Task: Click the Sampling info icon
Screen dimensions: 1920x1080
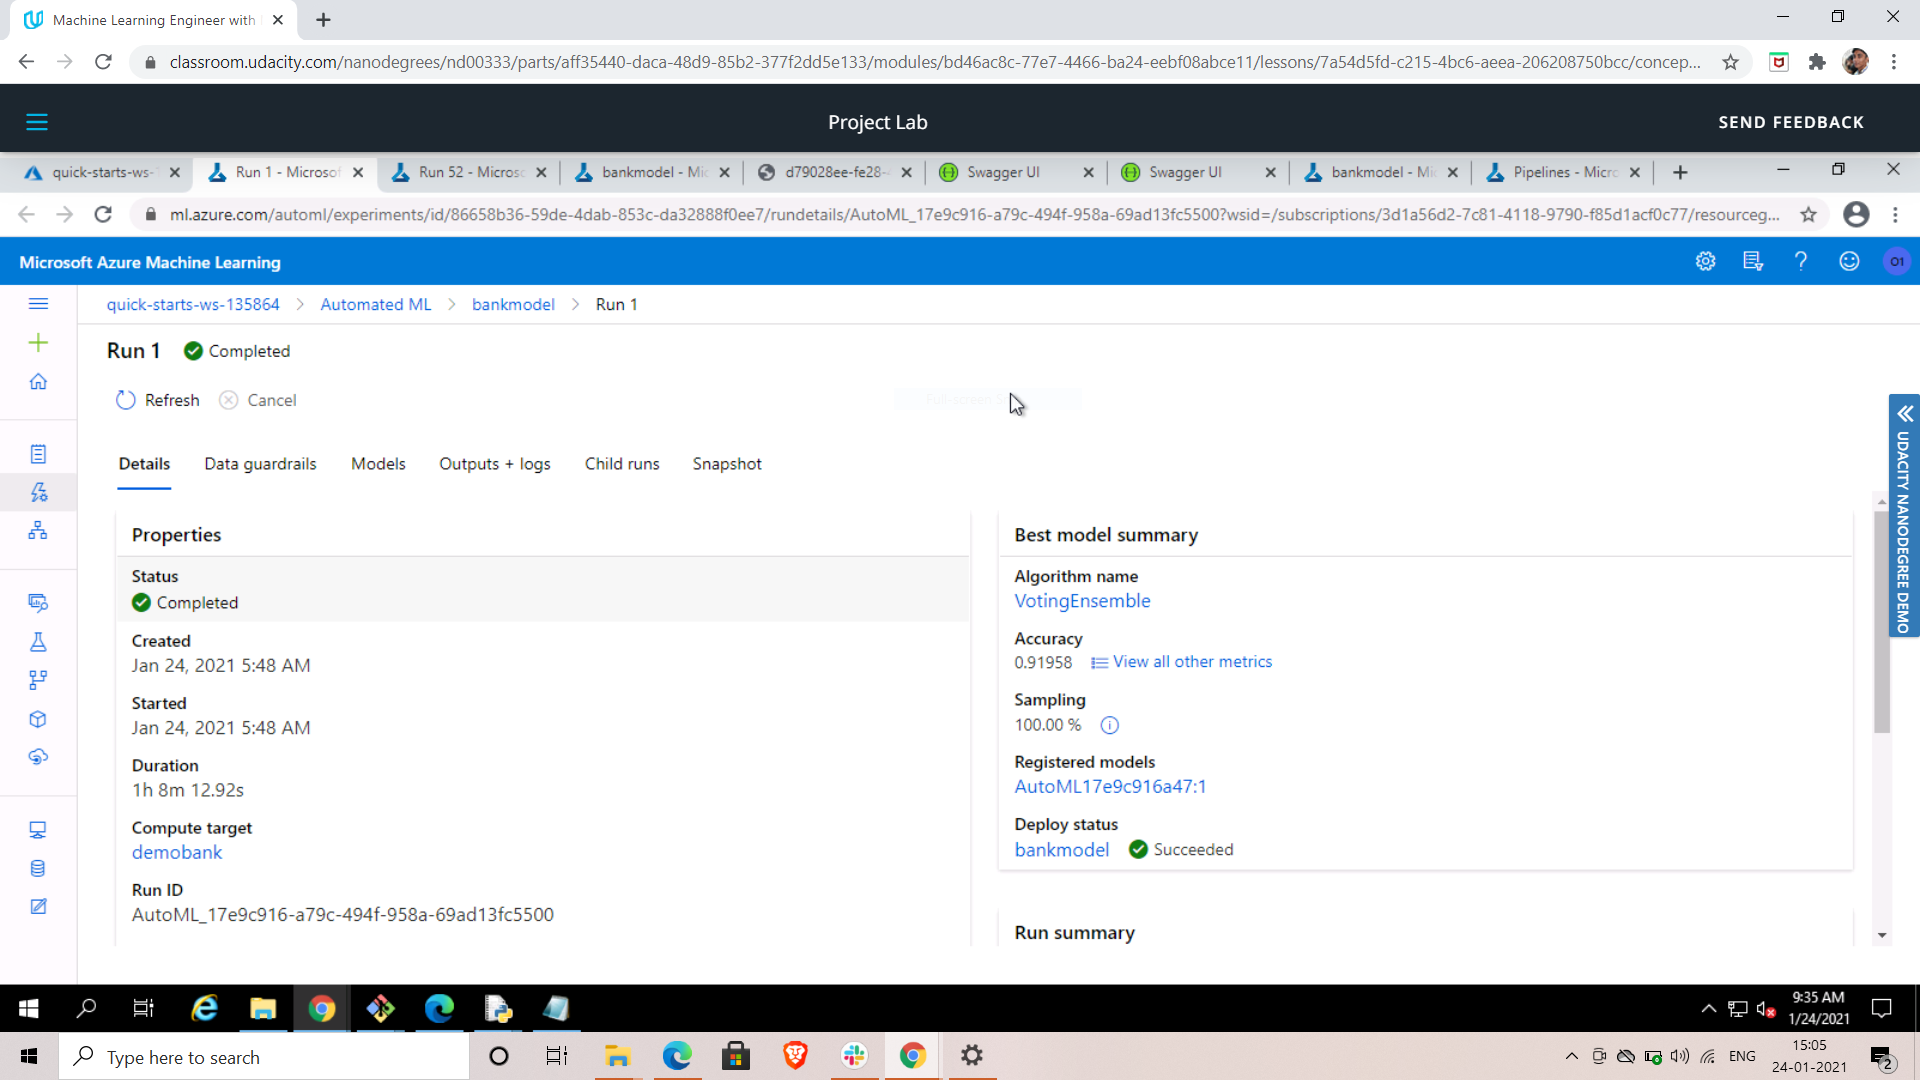Action: (x=1109, y=725)
